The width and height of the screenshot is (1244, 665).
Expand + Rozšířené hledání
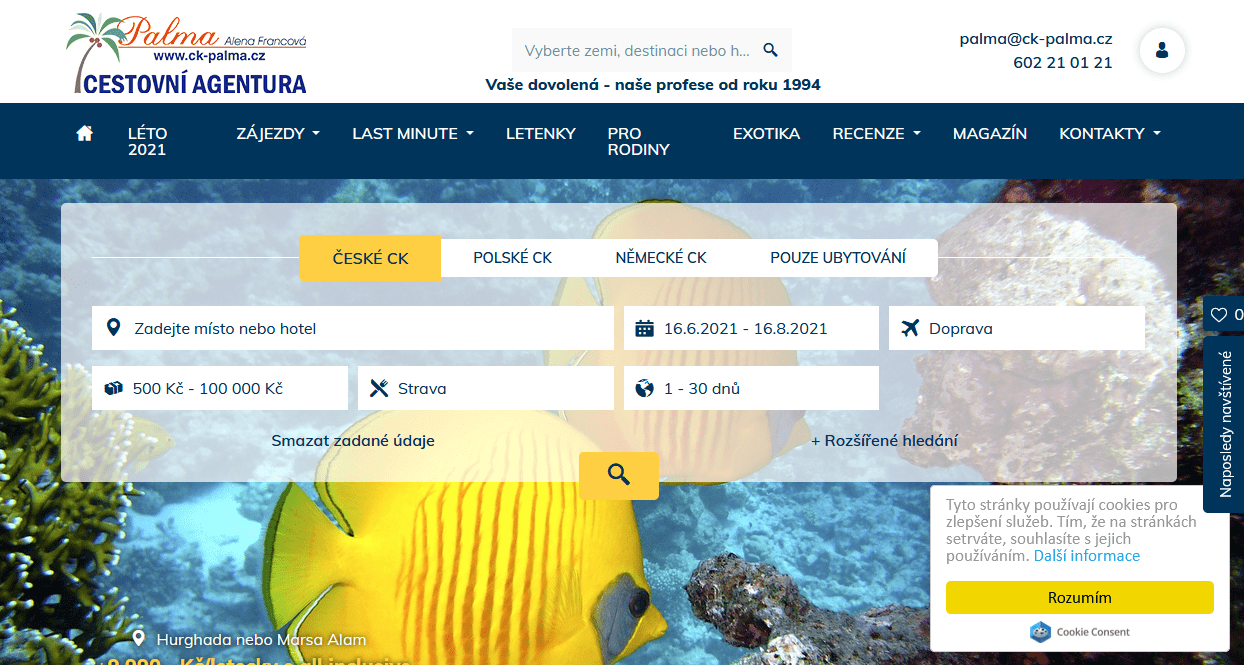pos(884,440)
